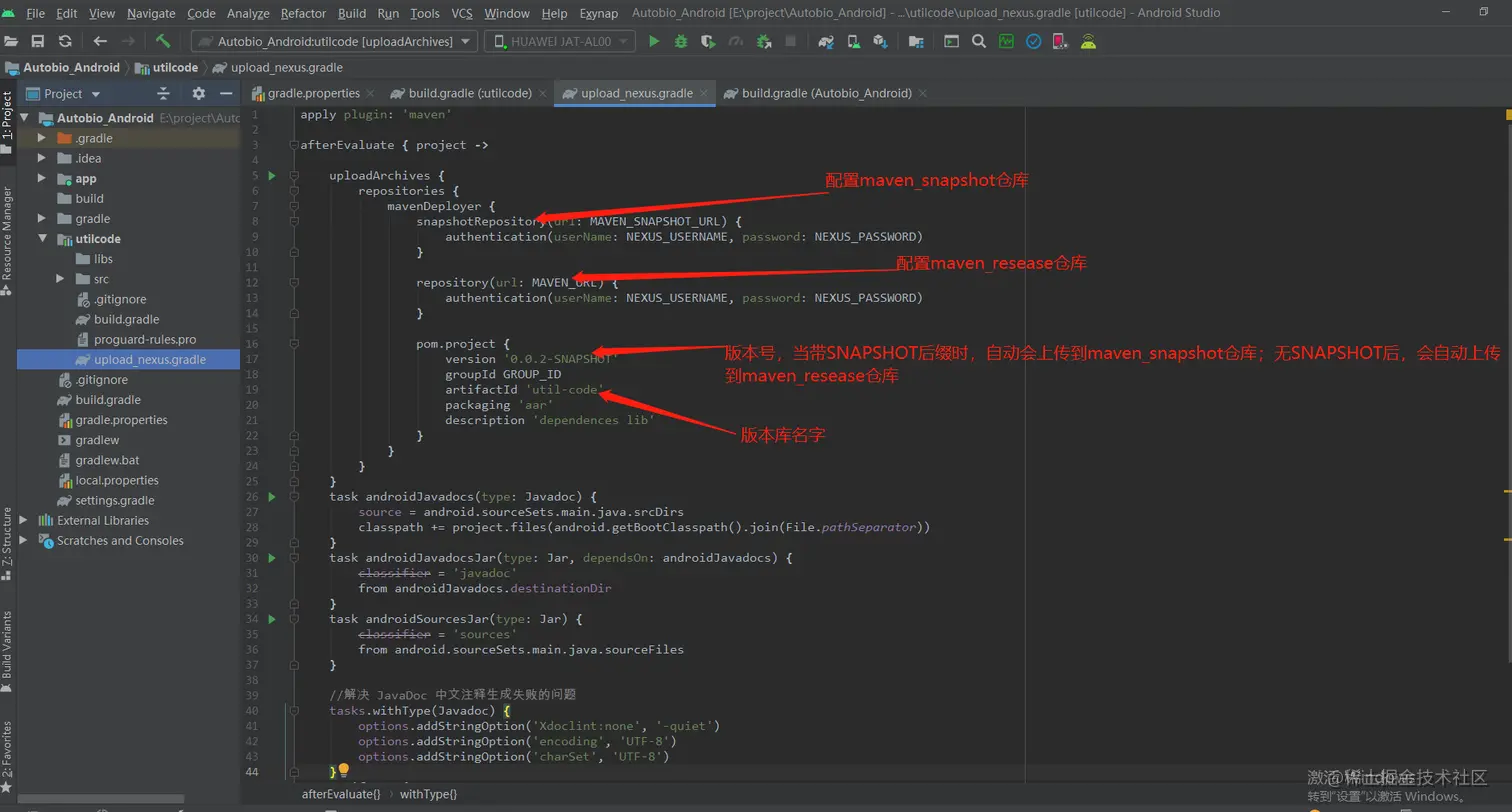
Task: Click the green Make Project hammer icon
Action: point(163,41)
